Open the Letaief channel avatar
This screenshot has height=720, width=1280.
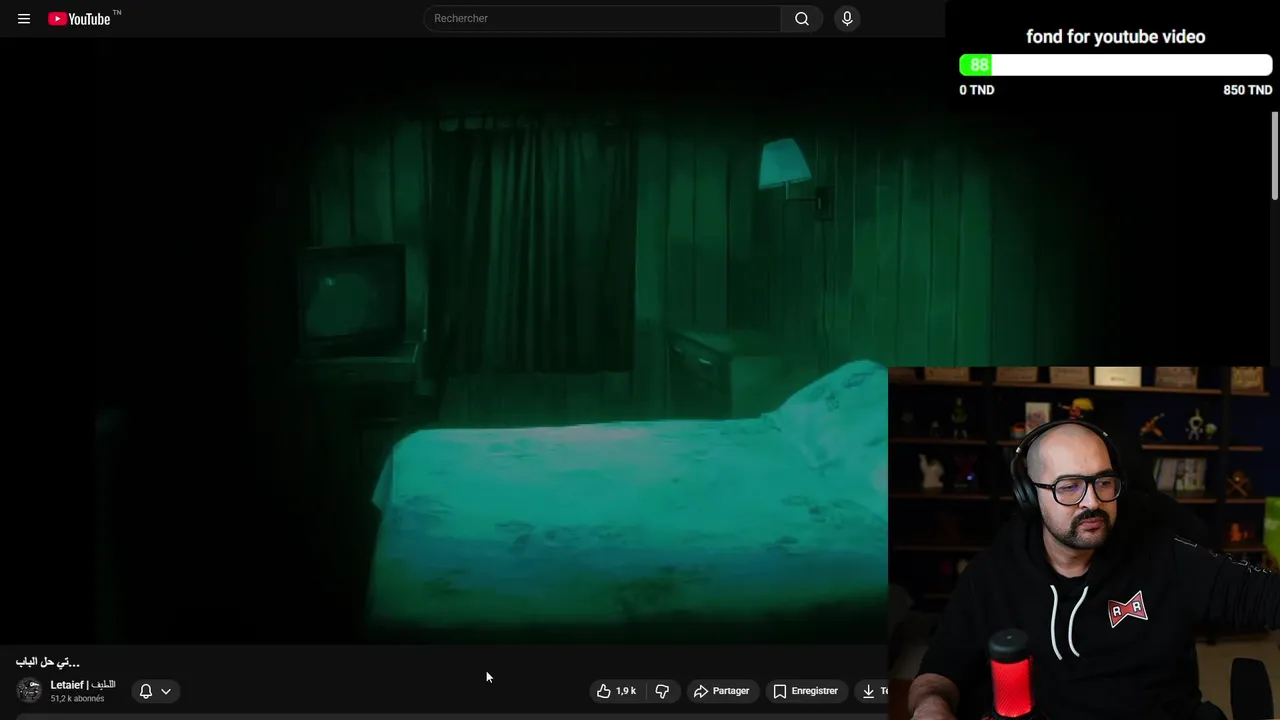pyautogui.click(x=29, y=691)
